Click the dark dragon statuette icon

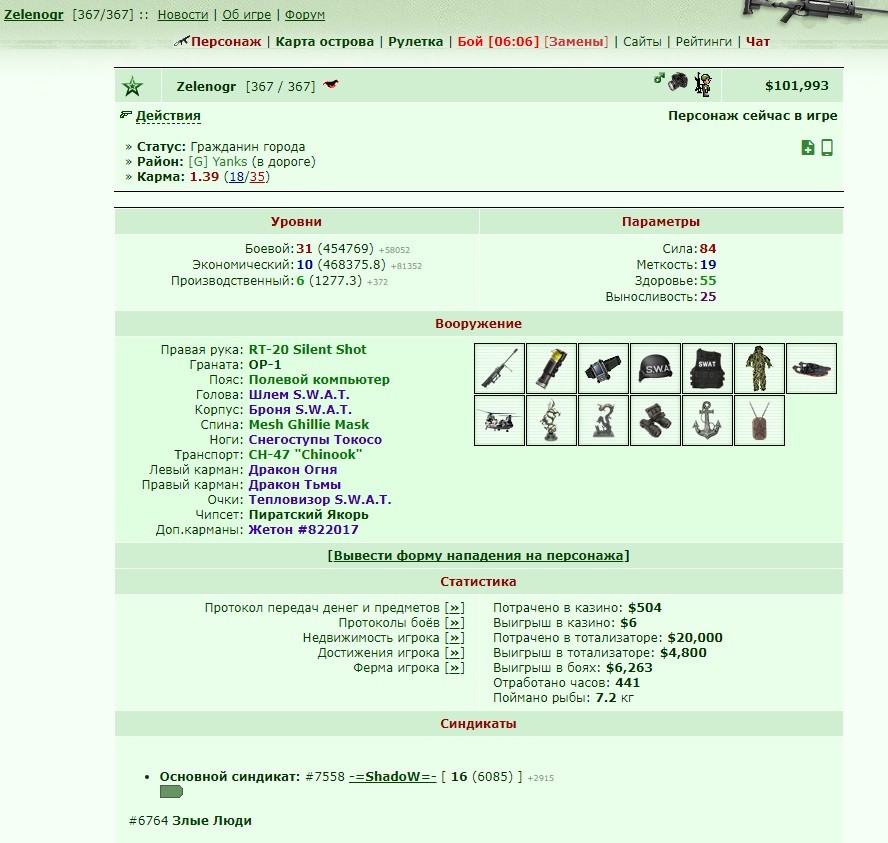coord(603,421)
